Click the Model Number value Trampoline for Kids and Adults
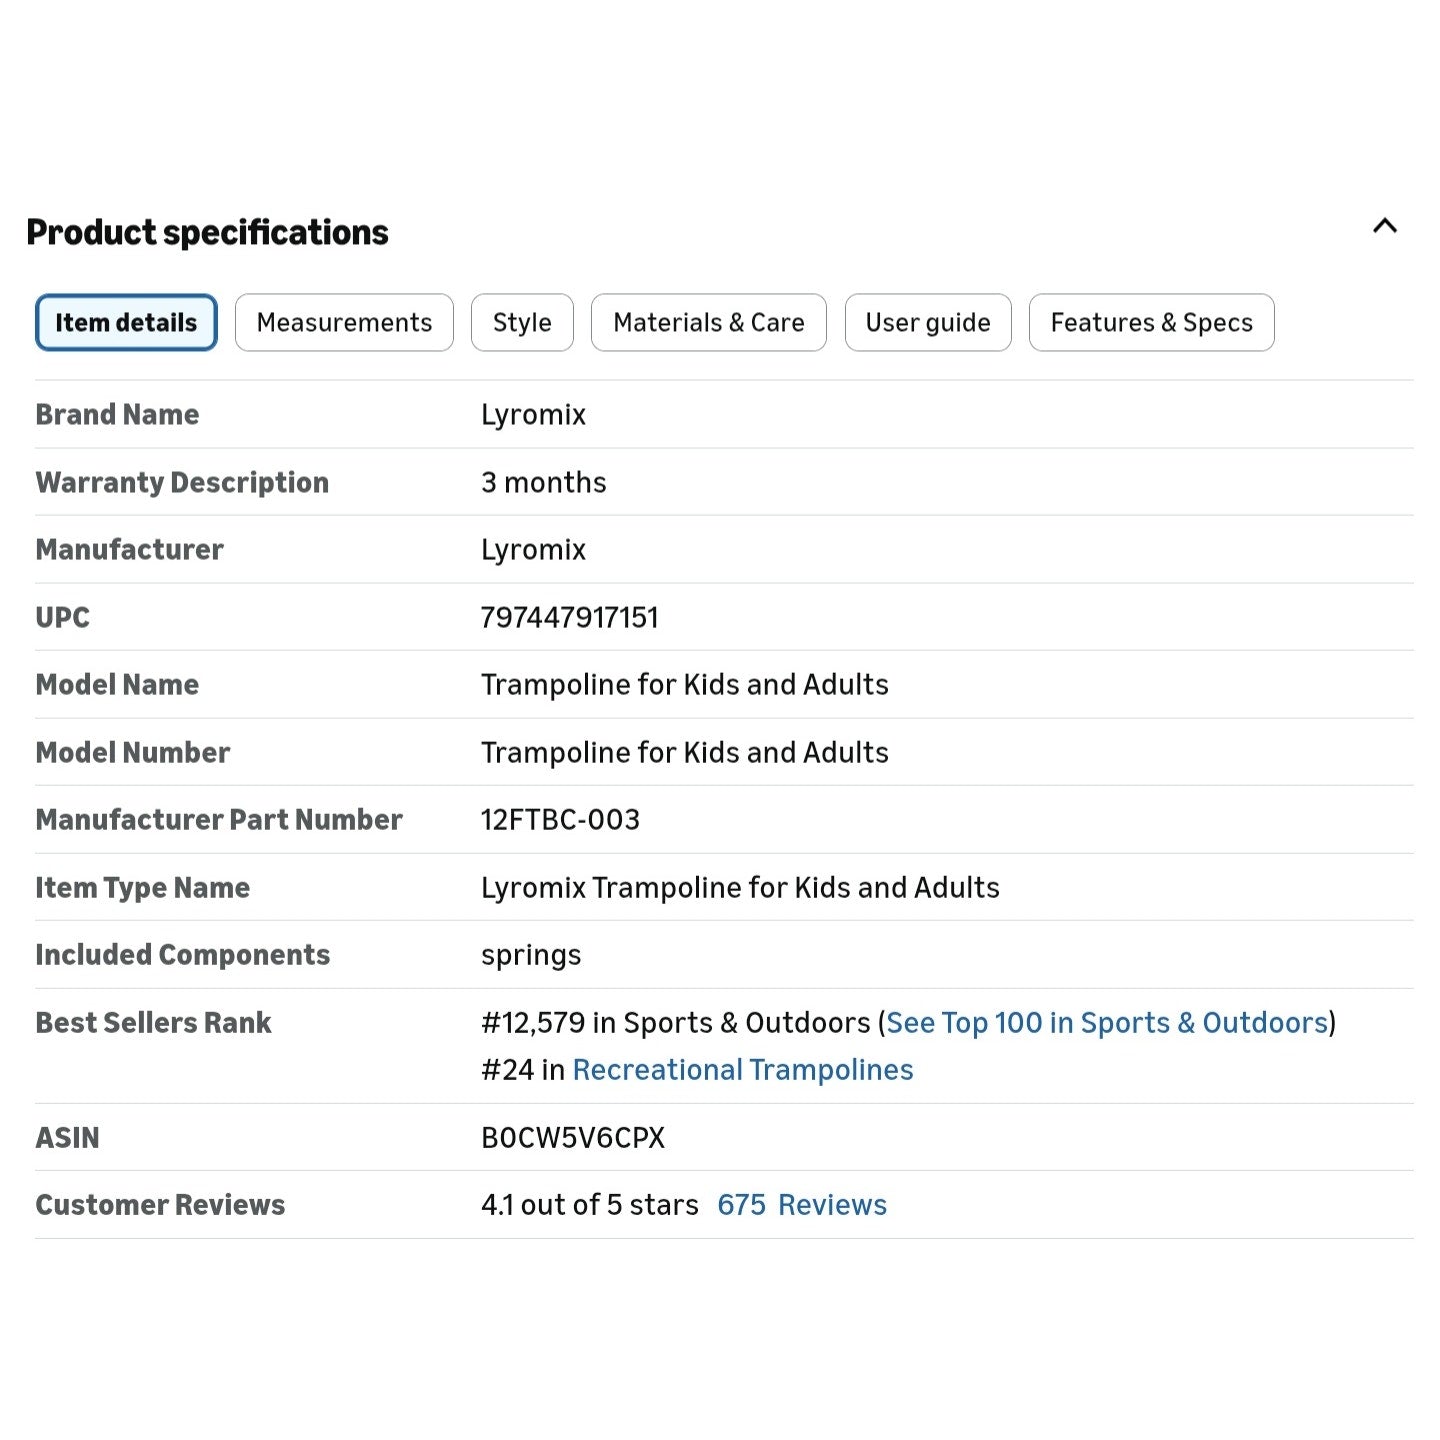 click(x=685, y=752)
